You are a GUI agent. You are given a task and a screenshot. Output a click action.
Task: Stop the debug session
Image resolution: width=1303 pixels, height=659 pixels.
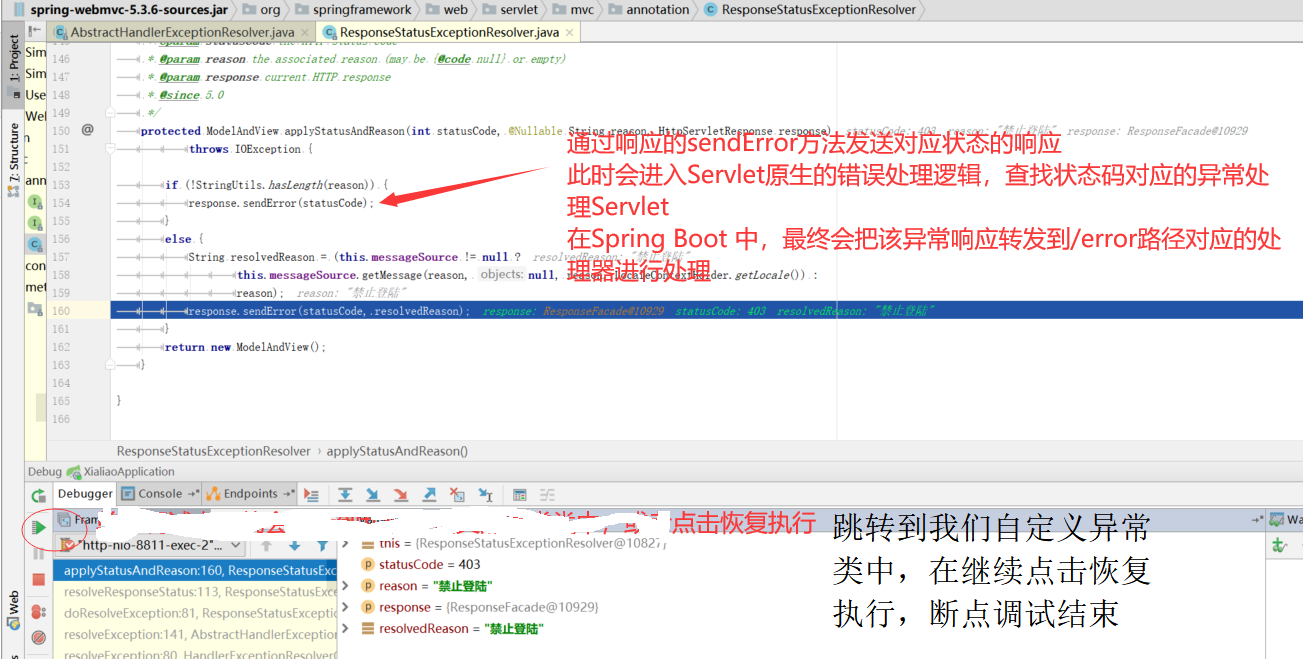(x=39, y=580)
